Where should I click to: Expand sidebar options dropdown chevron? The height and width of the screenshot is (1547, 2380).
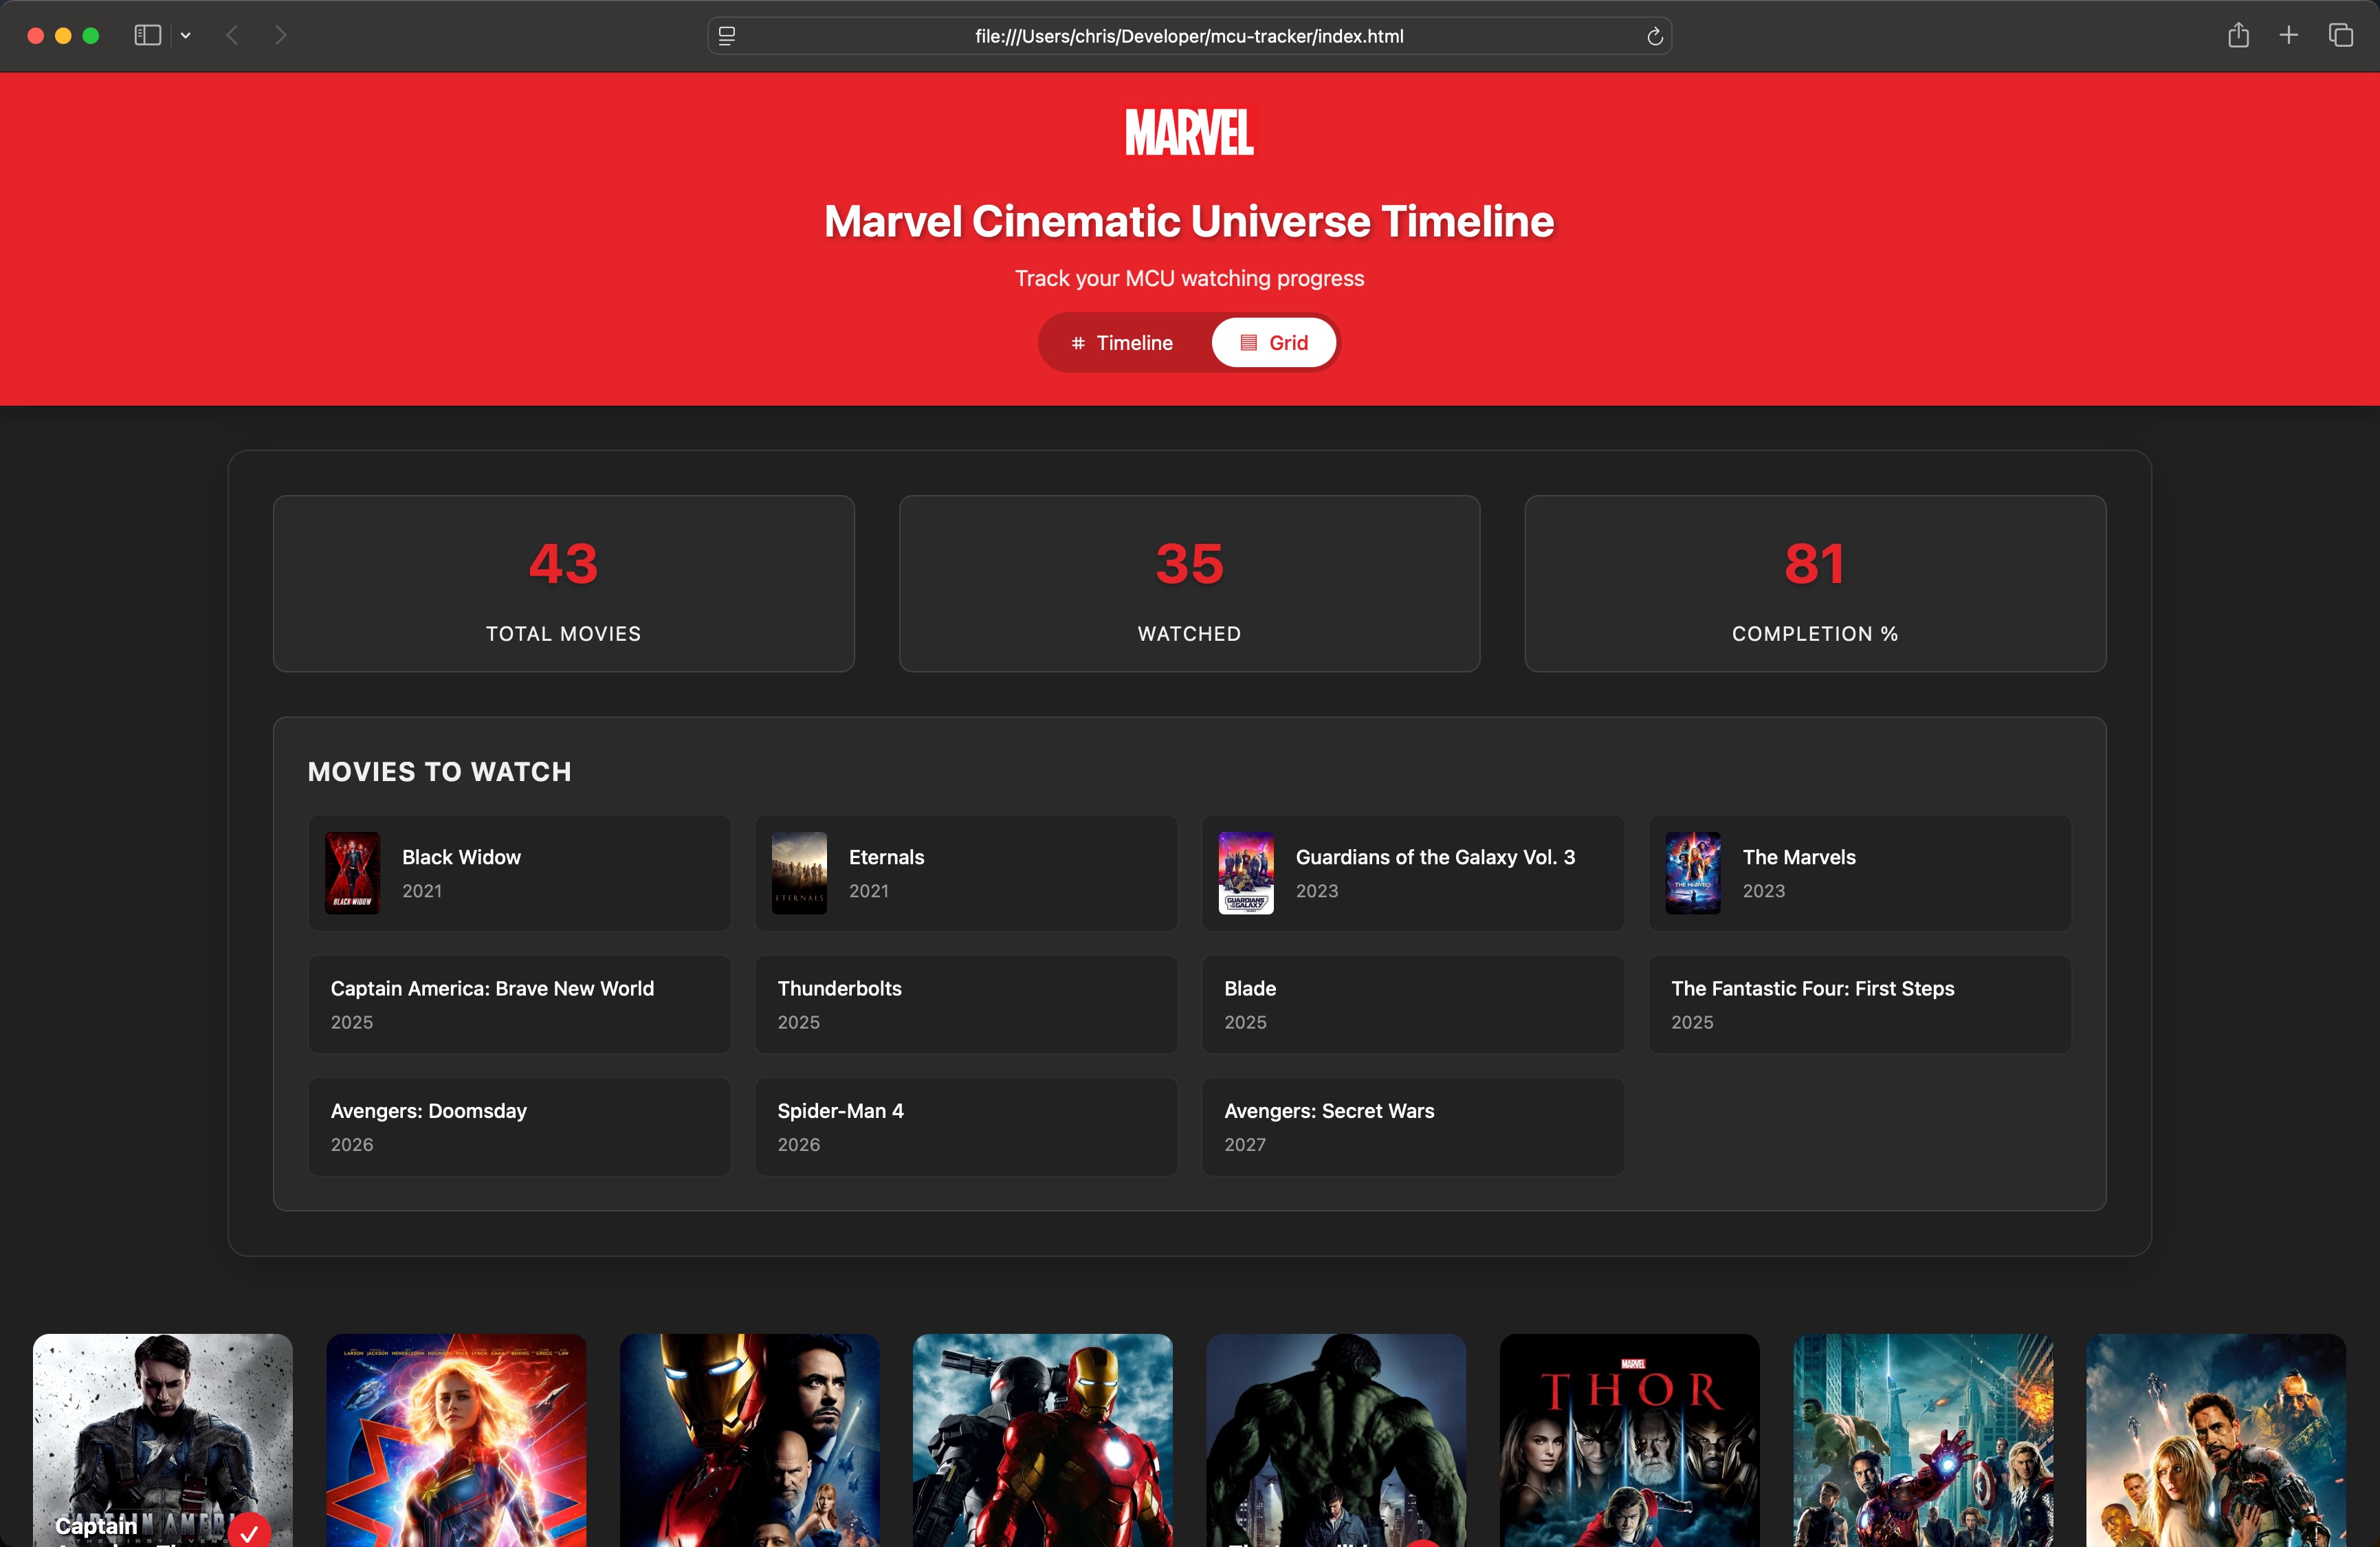click(185, 36)
